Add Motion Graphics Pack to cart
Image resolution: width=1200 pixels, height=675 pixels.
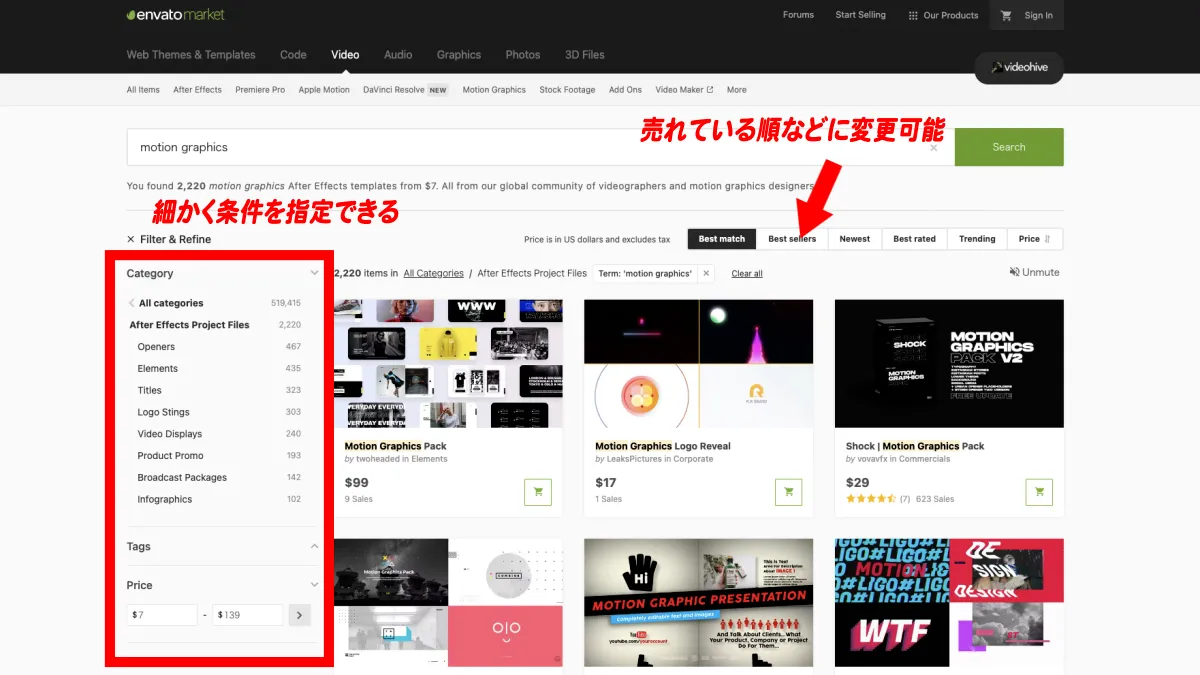click(538, 492)
